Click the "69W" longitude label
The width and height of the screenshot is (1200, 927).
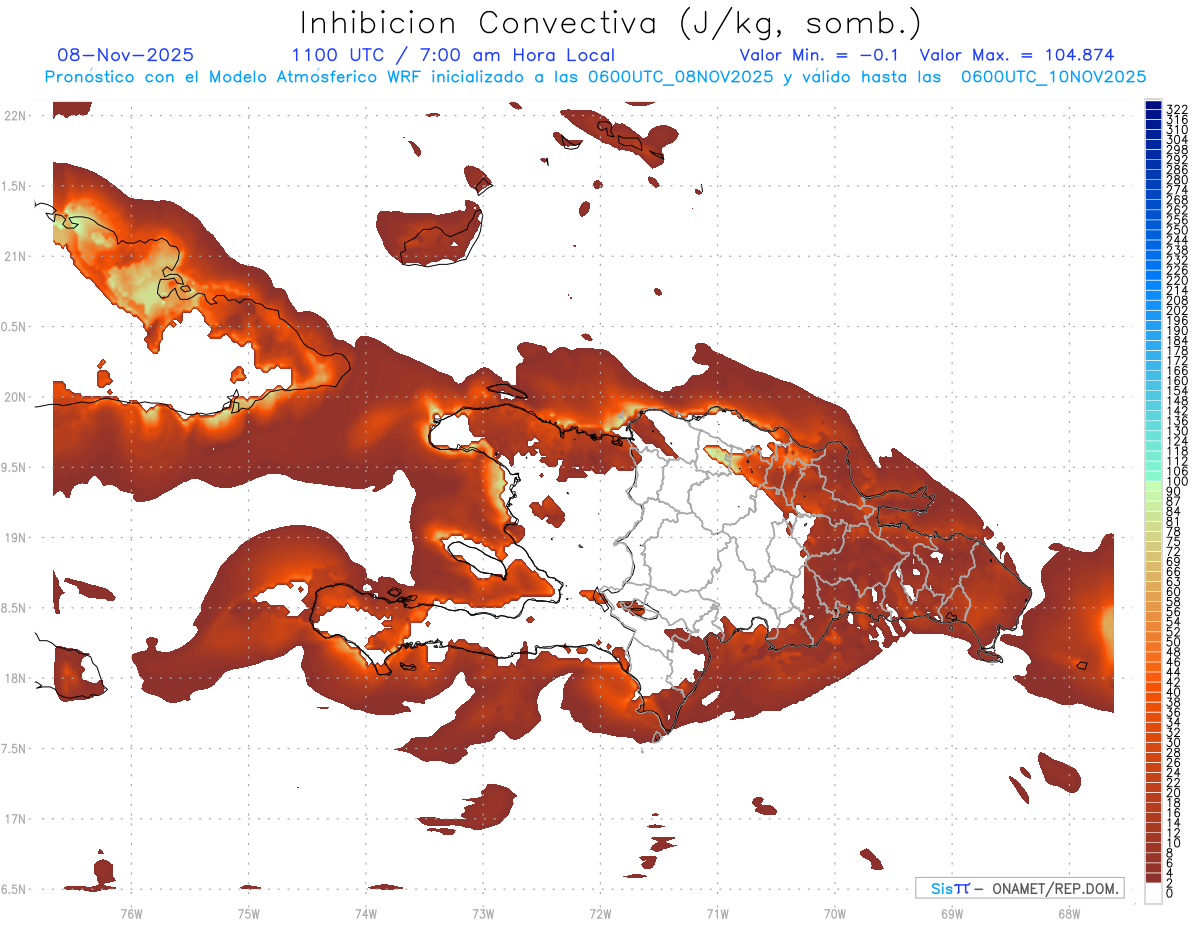[x=952, y=913]
